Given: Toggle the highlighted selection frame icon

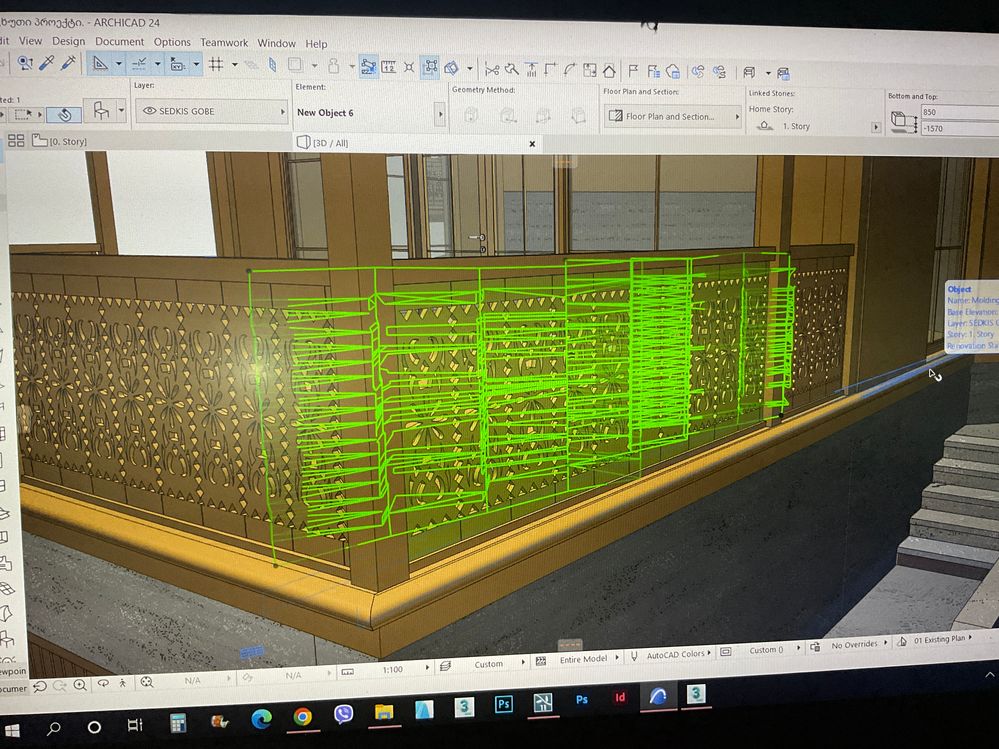Looking at the screenshot, I should [x=431, y=67].
